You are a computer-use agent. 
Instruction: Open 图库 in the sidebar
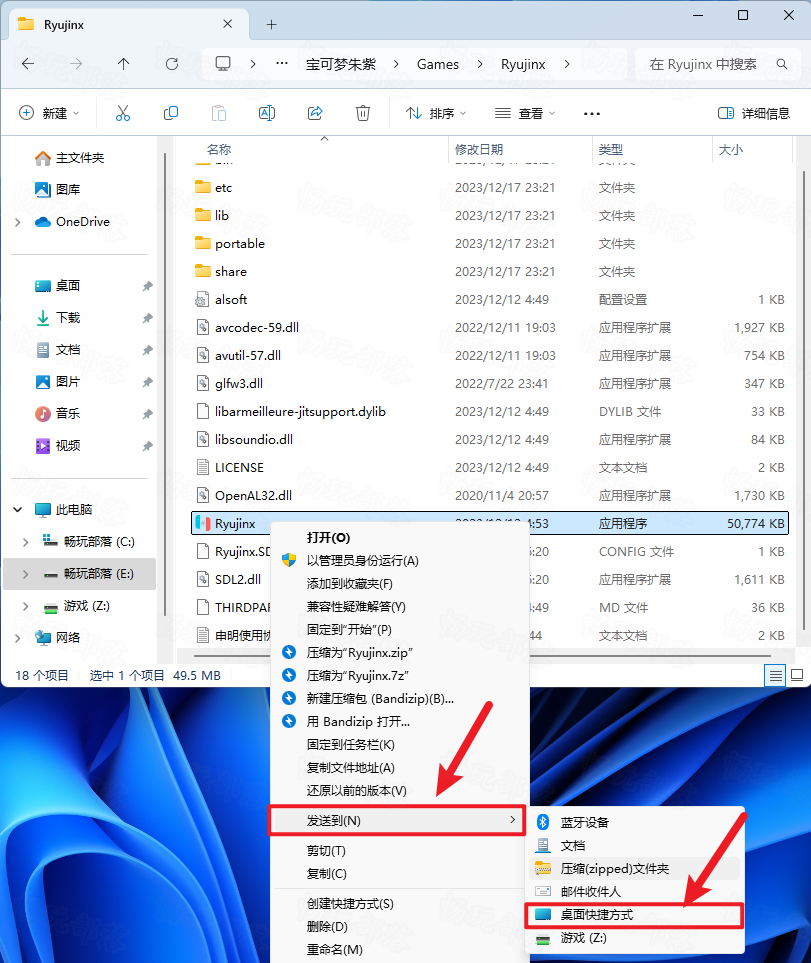57,190
